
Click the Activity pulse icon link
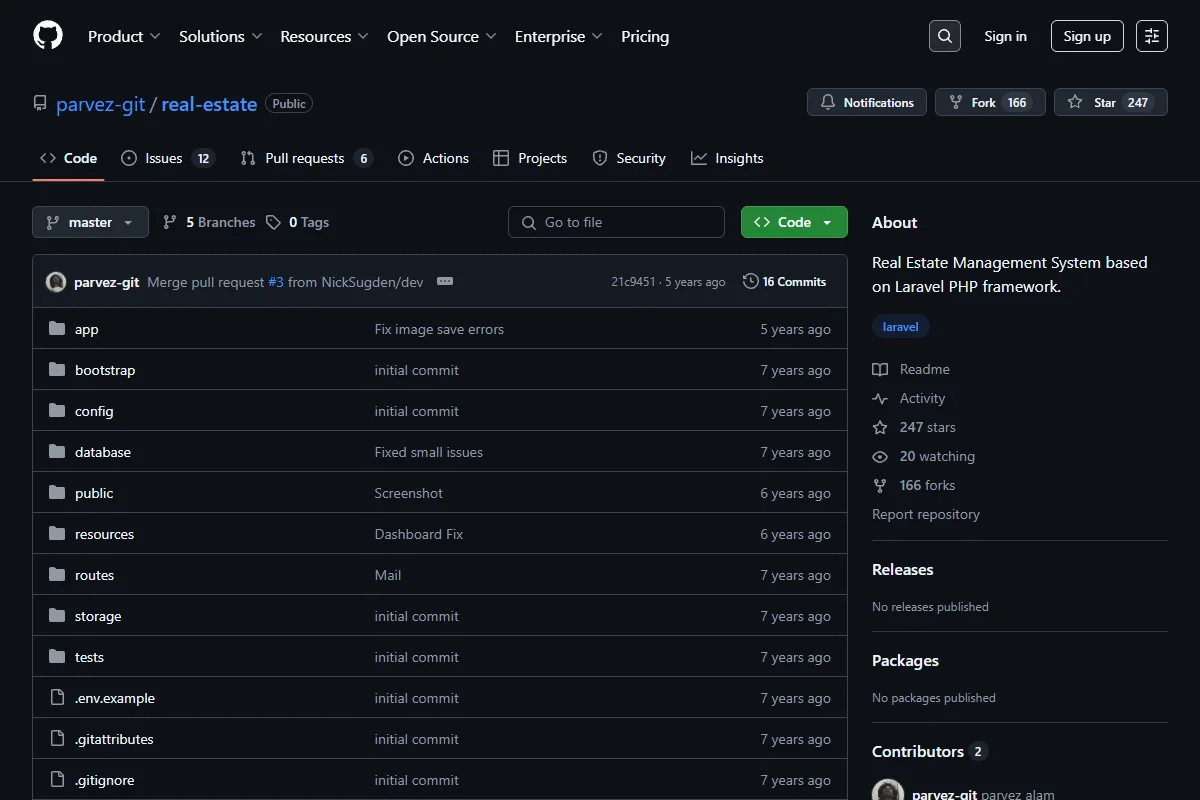(x=880, y=398)
